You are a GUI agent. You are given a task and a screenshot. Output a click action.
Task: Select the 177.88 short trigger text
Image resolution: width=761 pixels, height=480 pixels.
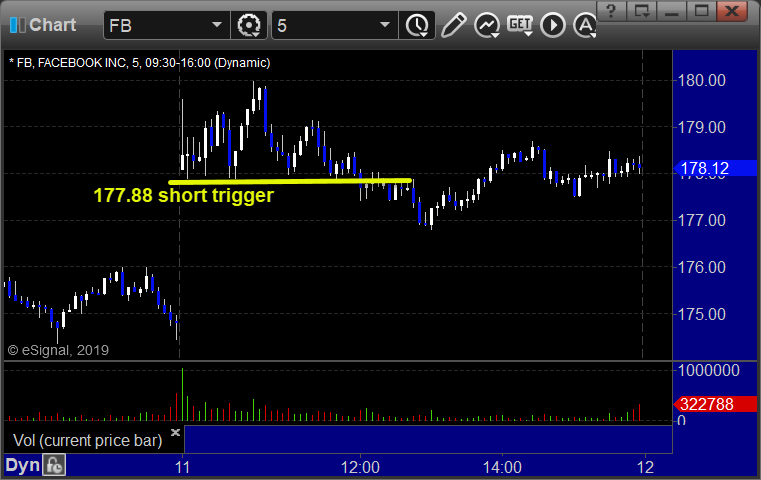tap(183, 196)
